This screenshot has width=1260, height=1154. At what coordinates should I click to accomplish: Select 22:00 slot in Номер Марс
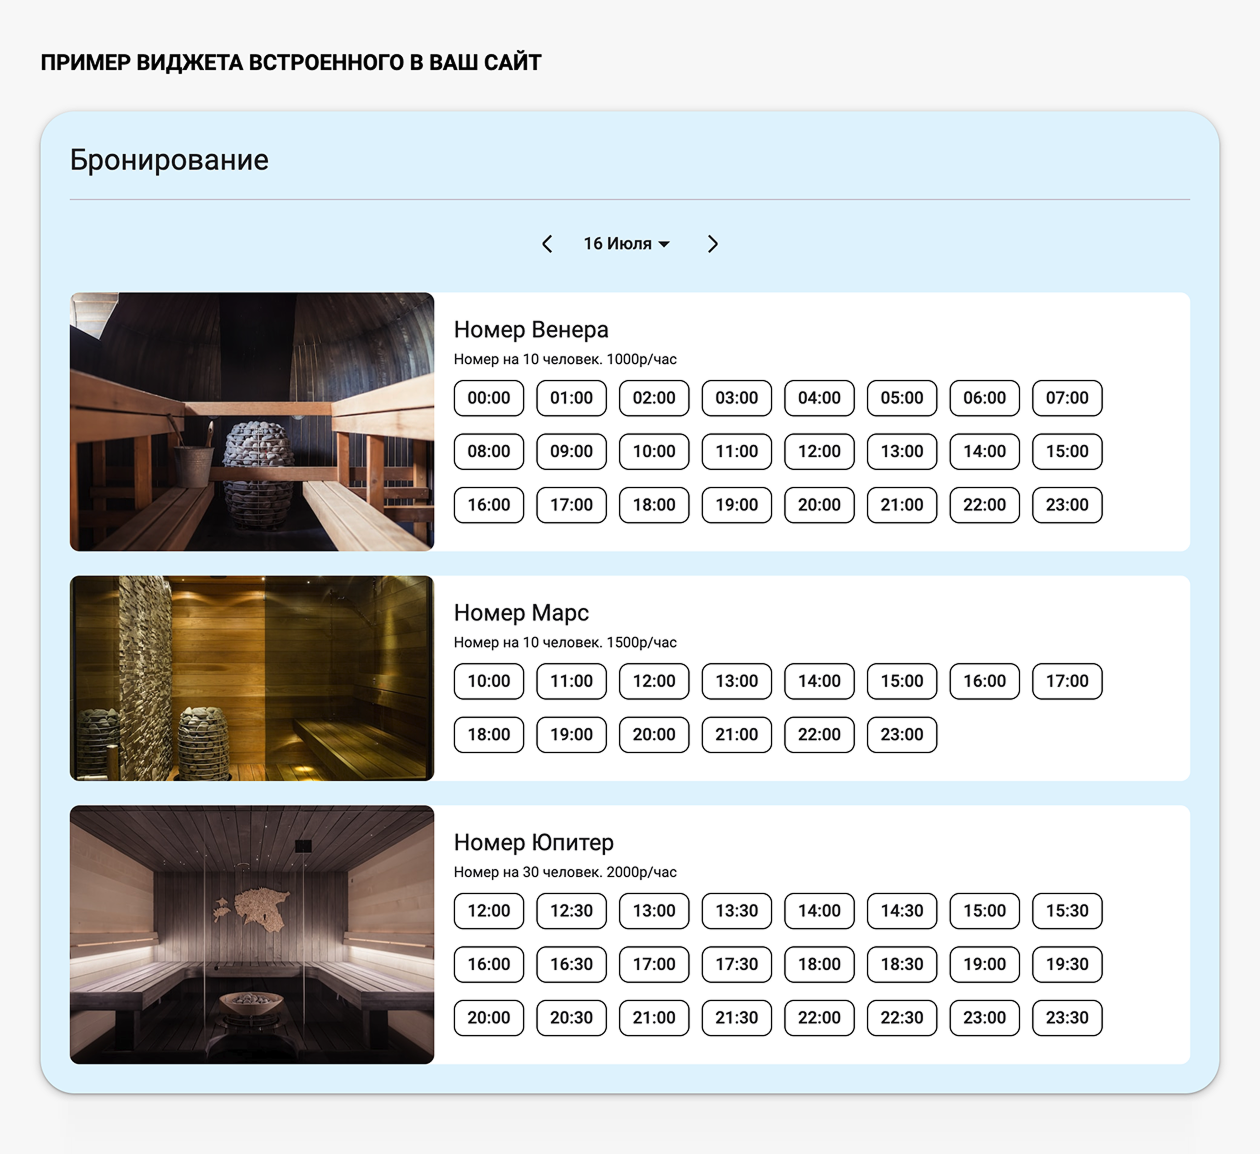[x=820, y=735]
